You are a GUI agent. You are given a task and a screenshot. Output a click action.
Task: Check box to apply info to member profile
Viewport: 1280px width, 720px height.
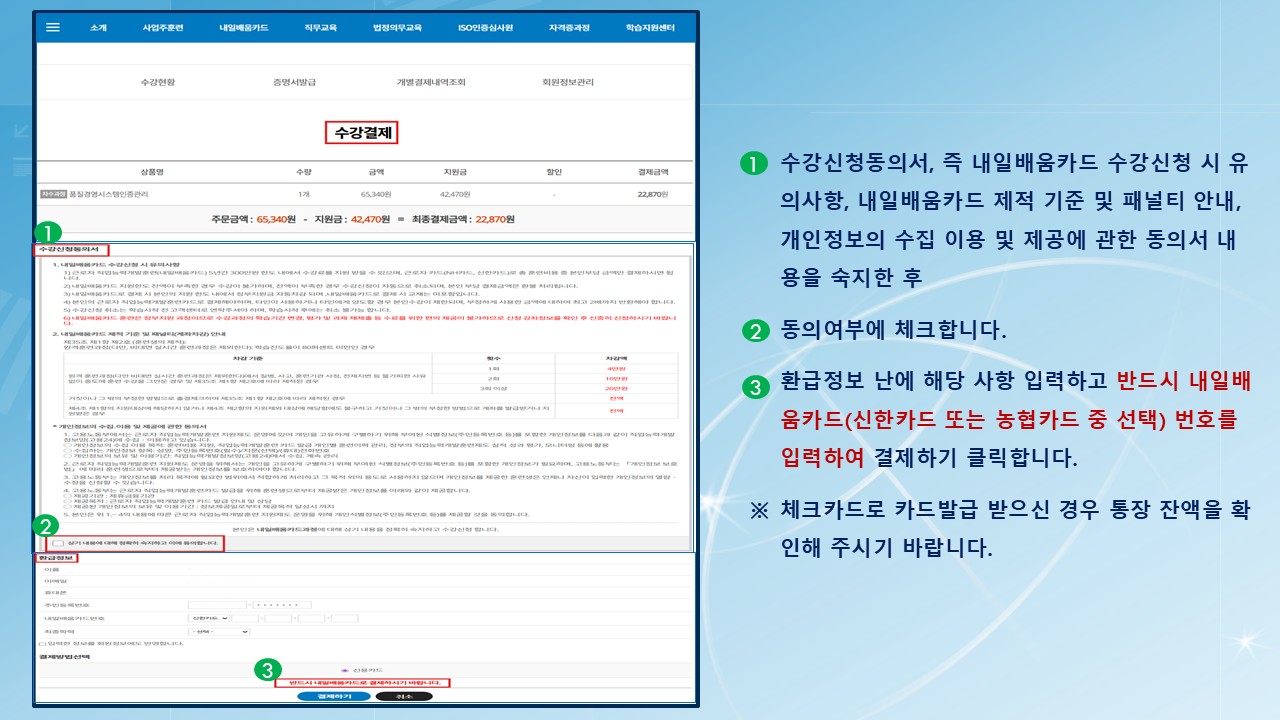(x=41, y=643)
